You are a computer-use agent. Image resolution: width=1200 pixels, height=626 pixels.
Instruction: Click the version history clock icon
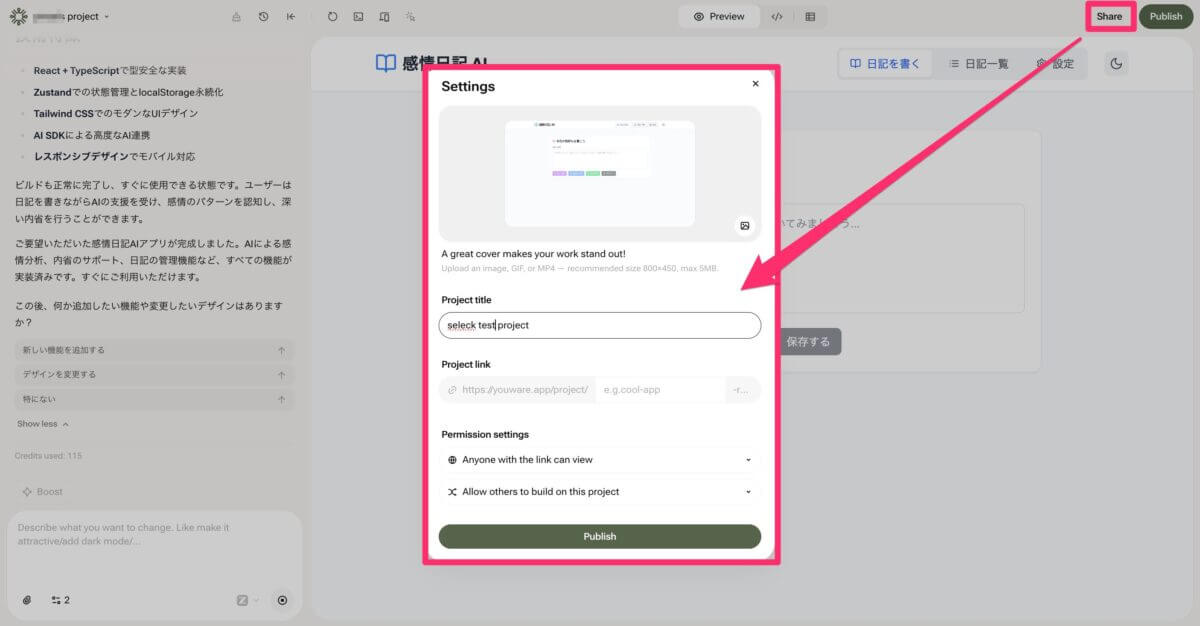point(263,17)
